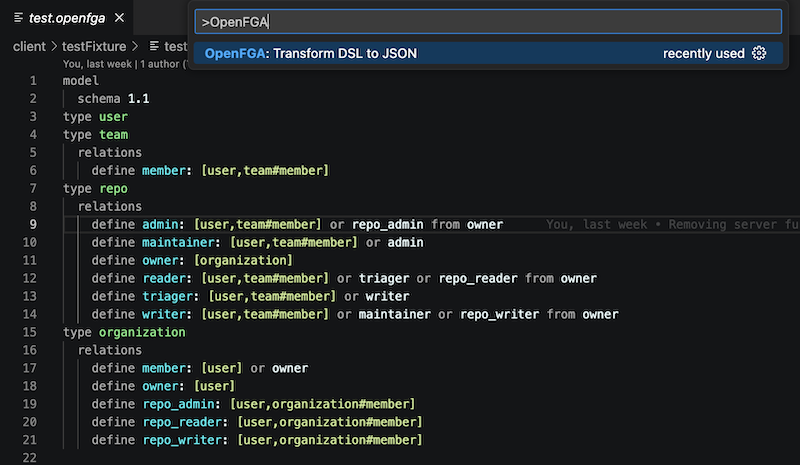Click 'relations' under type organization

point(110,350)
